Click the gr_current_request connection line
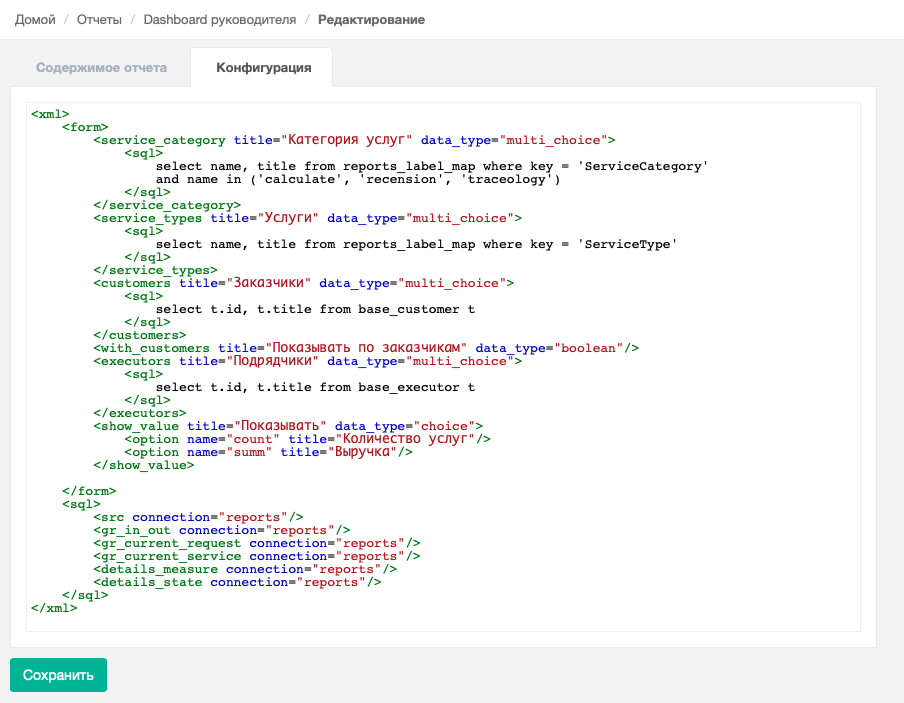 point(257,543)
